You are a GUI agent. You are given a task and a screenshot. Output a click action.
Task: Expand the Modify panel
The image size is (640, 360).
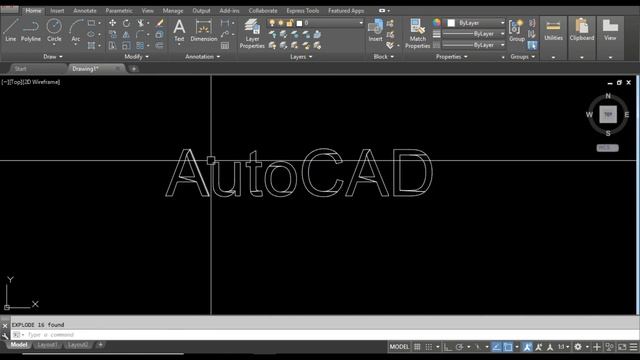tap(136, 57)
